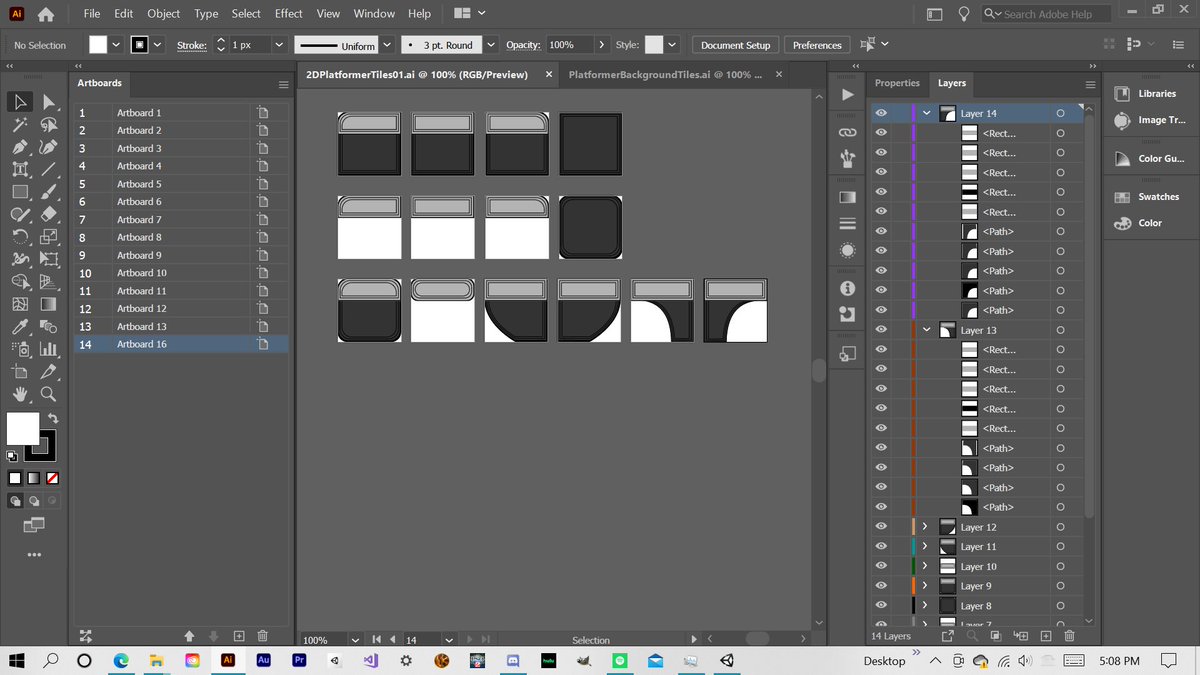The height and width of the screenshot is (675, 1200).
Task: Delete artboard with Artboards panel trash icon
Action: pos(262,636)
